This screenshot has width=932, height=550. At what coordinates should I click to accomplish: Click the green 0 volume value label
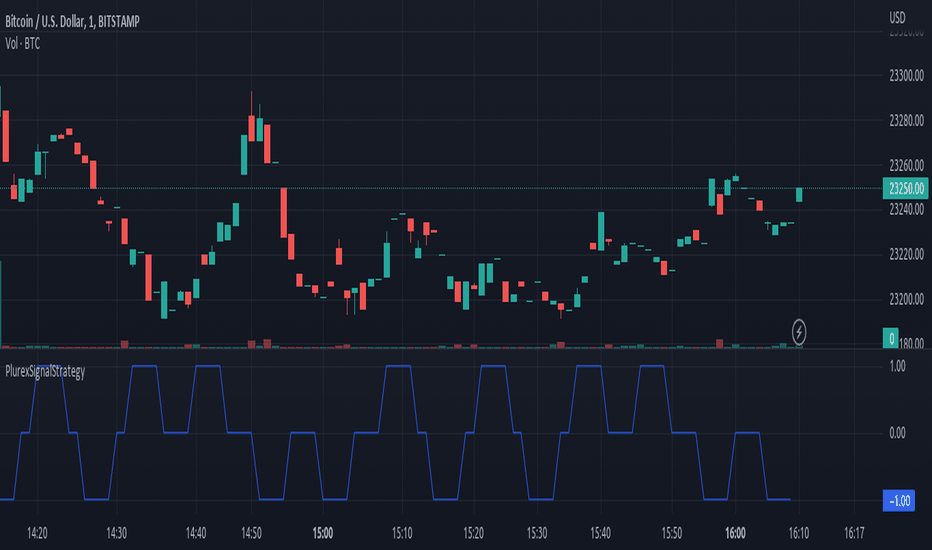click(890, 338)
